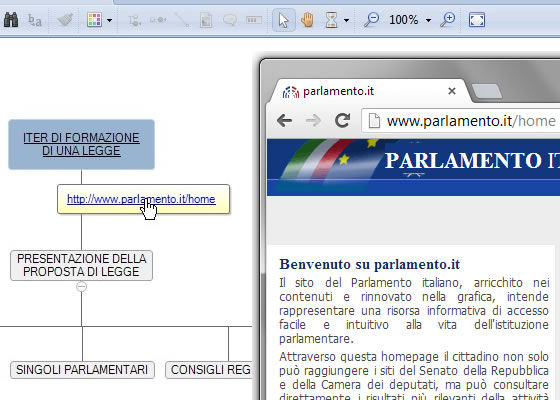Open the 100% zoom level dropdown

pyautogui.click(x=429, y=20)
